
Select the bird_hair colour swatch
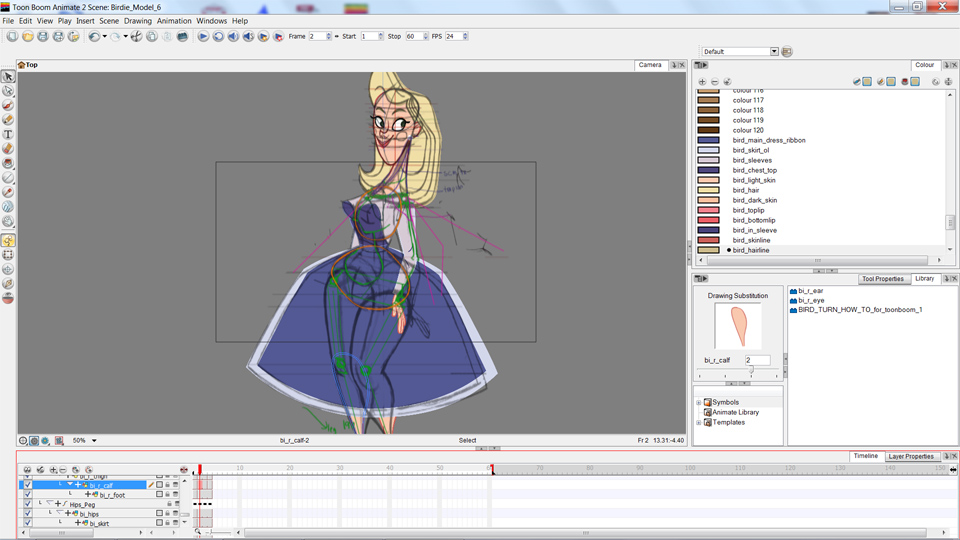708,190
